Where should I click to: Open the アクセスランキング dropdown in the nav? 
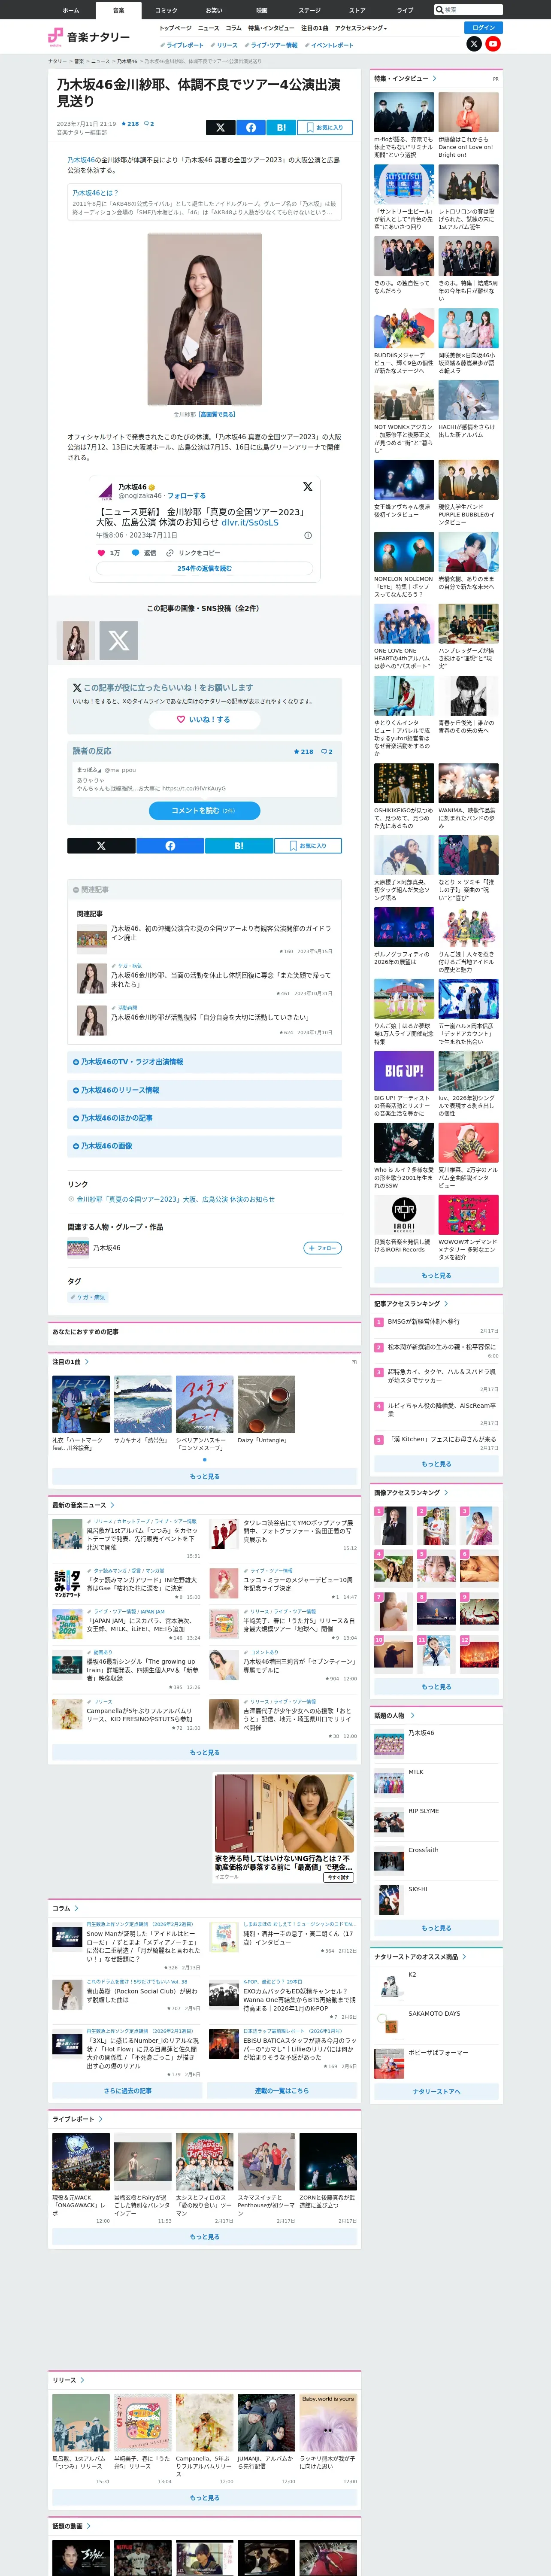[x=361, y=28]
